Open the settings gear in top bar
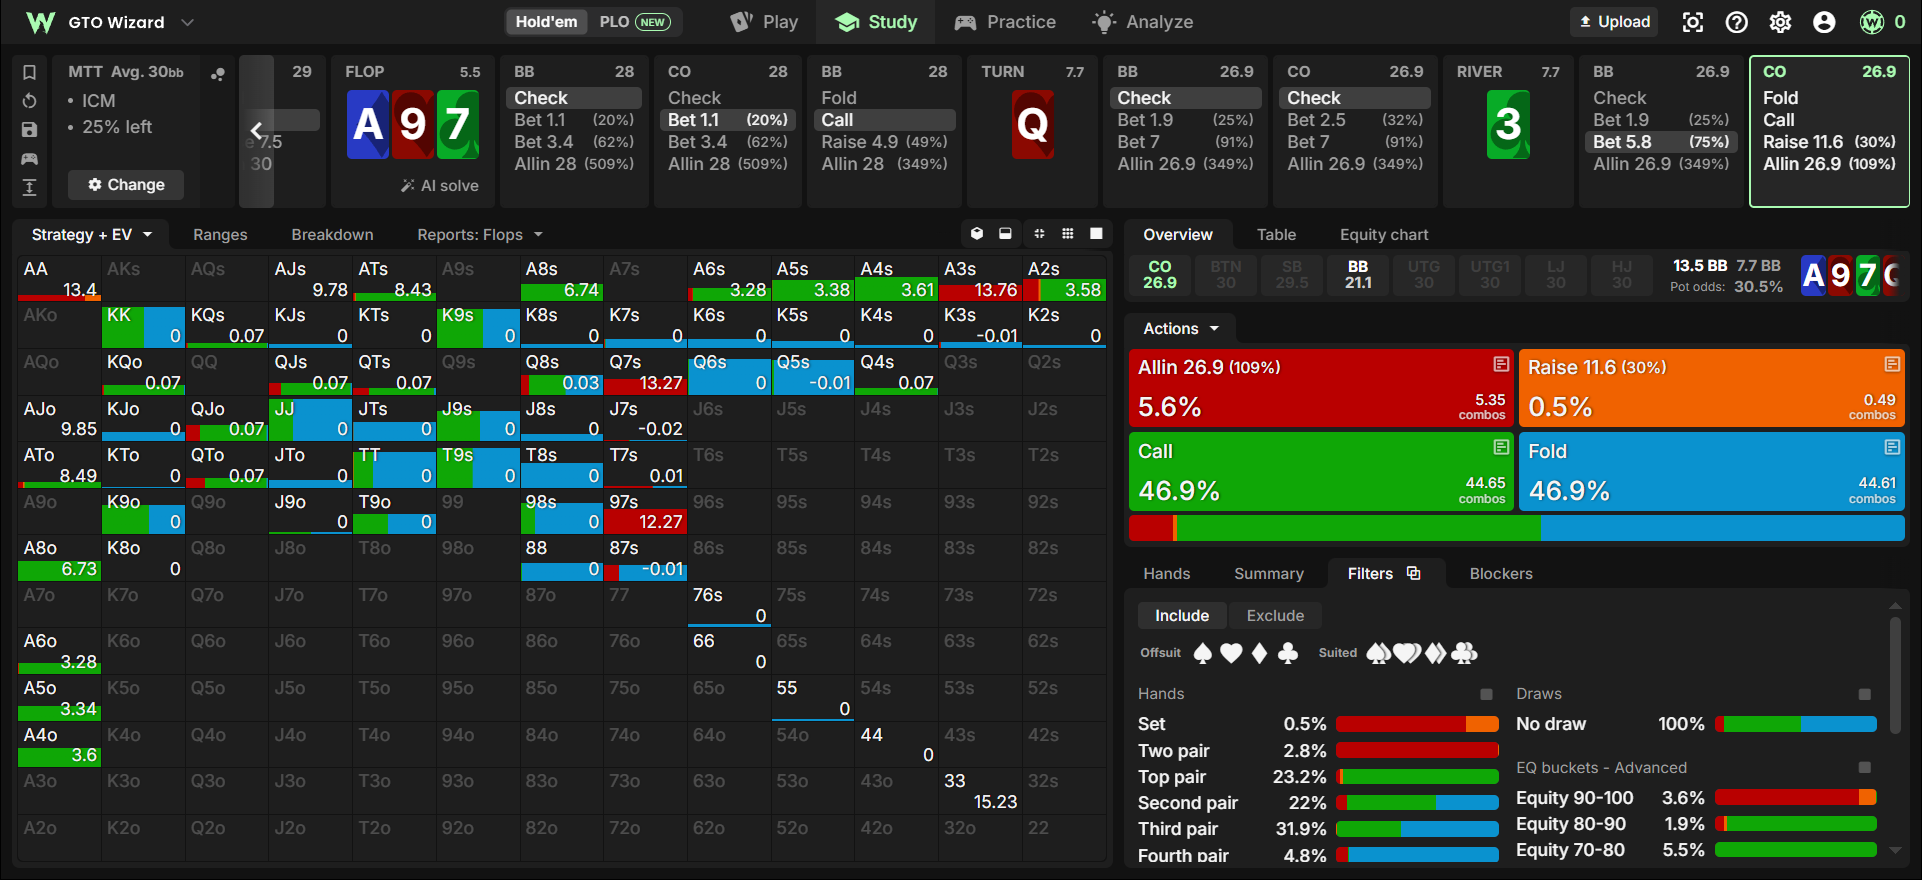The height and width of the screenshot is (880, 1922). [x=1781, y=22]
